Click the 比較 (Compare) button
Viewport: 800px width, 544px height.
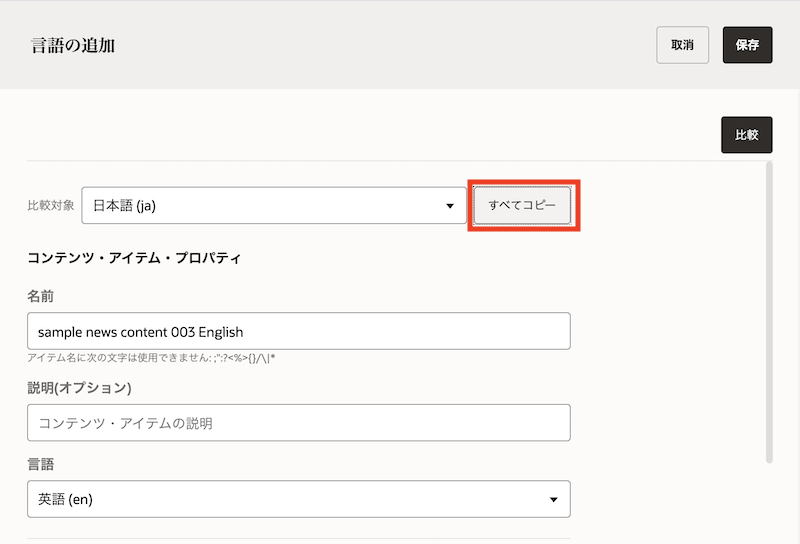(746, 135)
